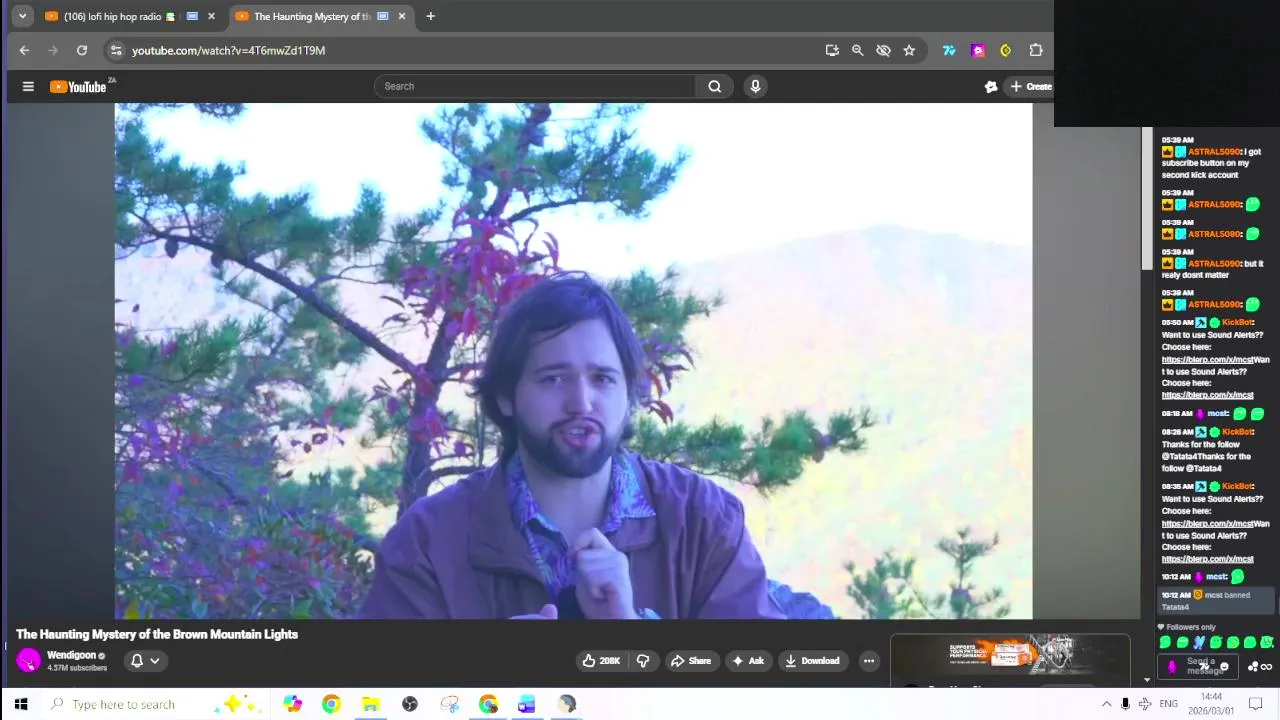Open the taskbar clock and calendar
This screenshot has height=720, width=1280.
point(1211,704)
